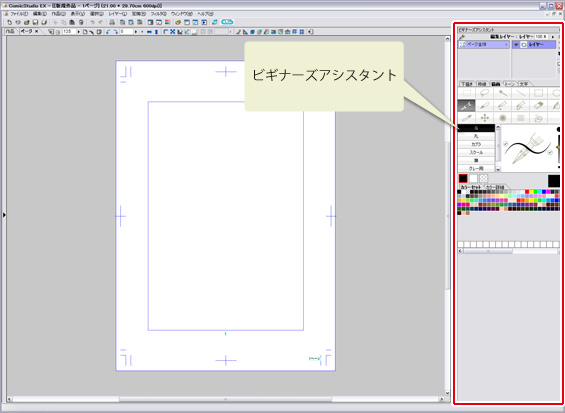Click the zoom percentage field showing 135
Image resolution: width=565 pixels, height=413 pixels.
[x=69, y=32]
